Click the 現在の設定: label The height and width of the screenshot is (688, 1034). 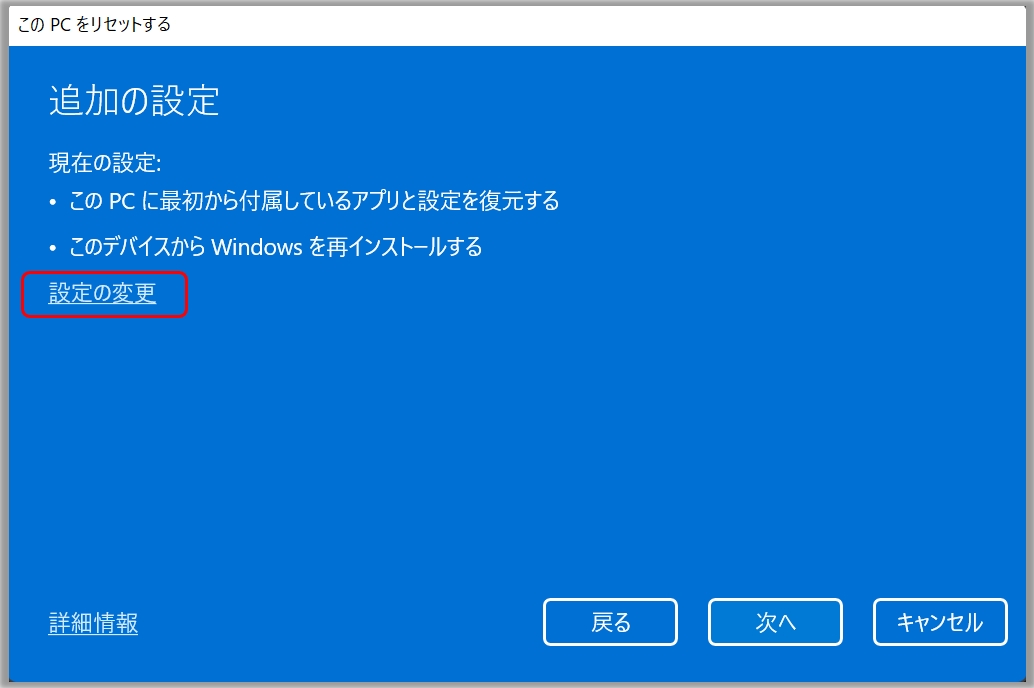[x=105, y=162]
